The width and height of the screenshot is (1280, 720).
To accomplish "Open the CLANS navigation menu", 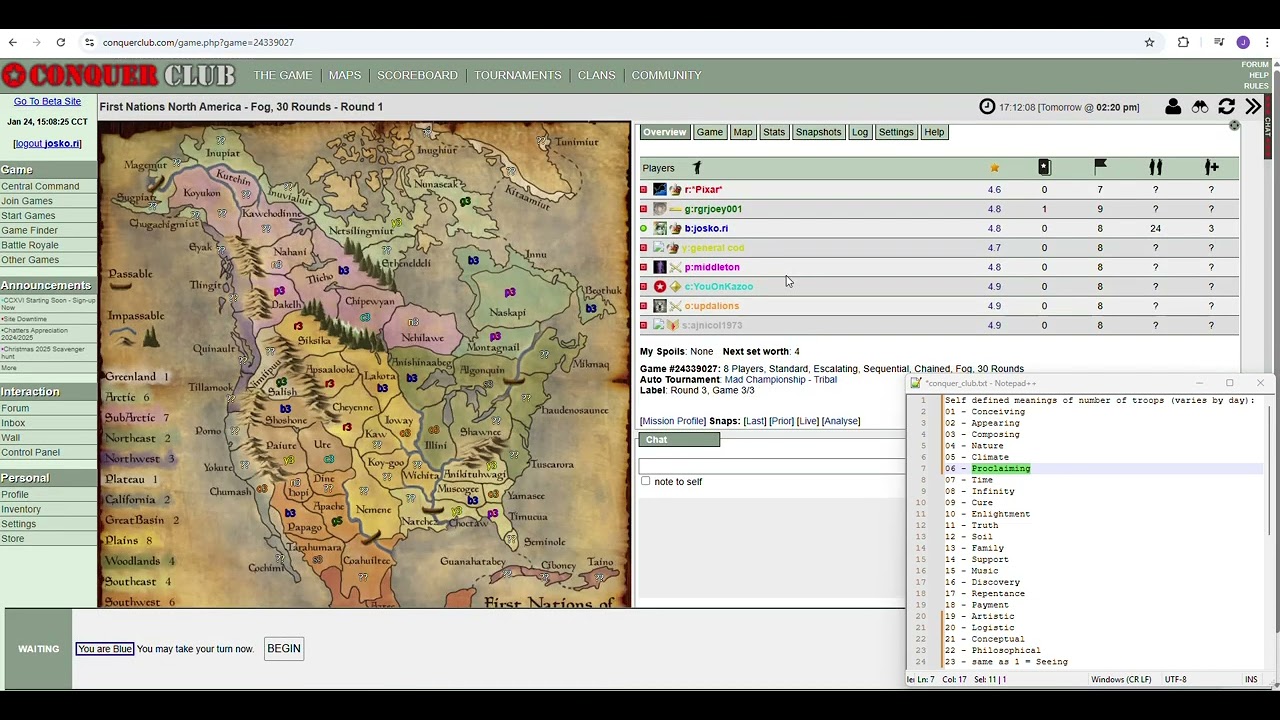I will [x=596, y=75].
